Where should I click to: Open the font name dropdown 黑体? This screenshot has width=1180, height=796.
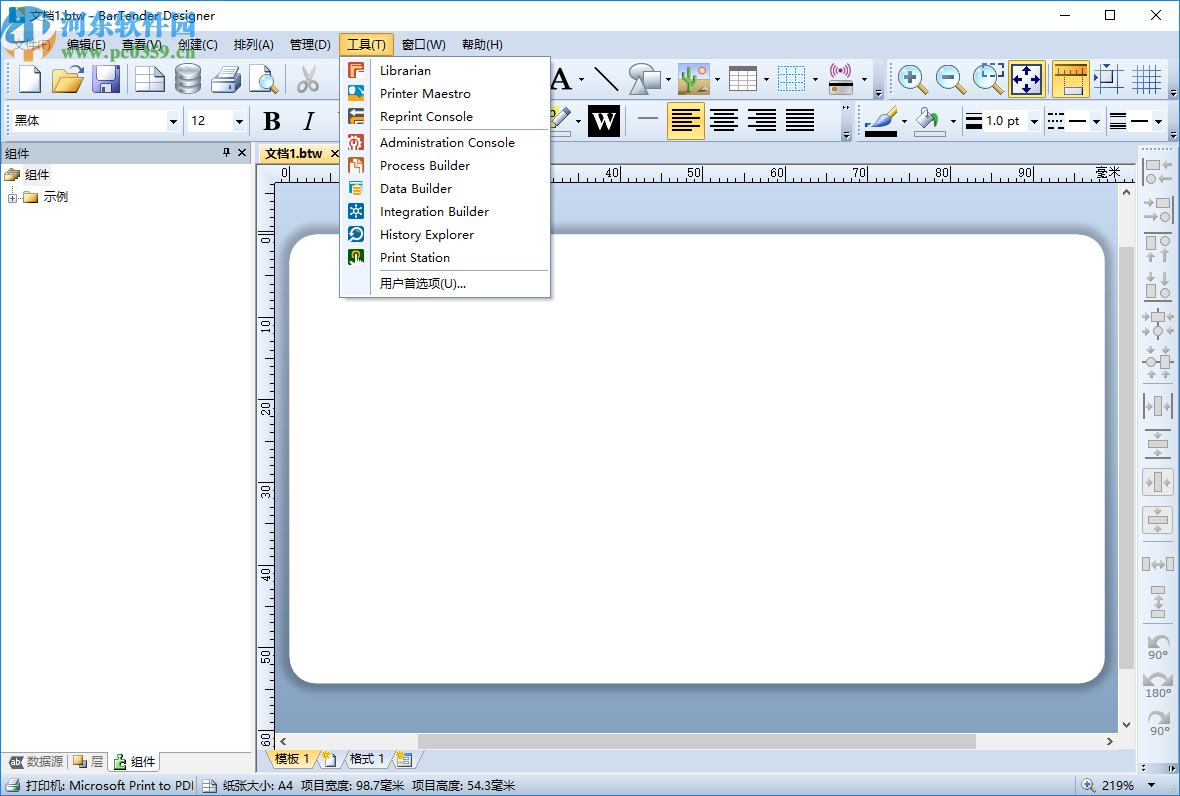(173, 121)
